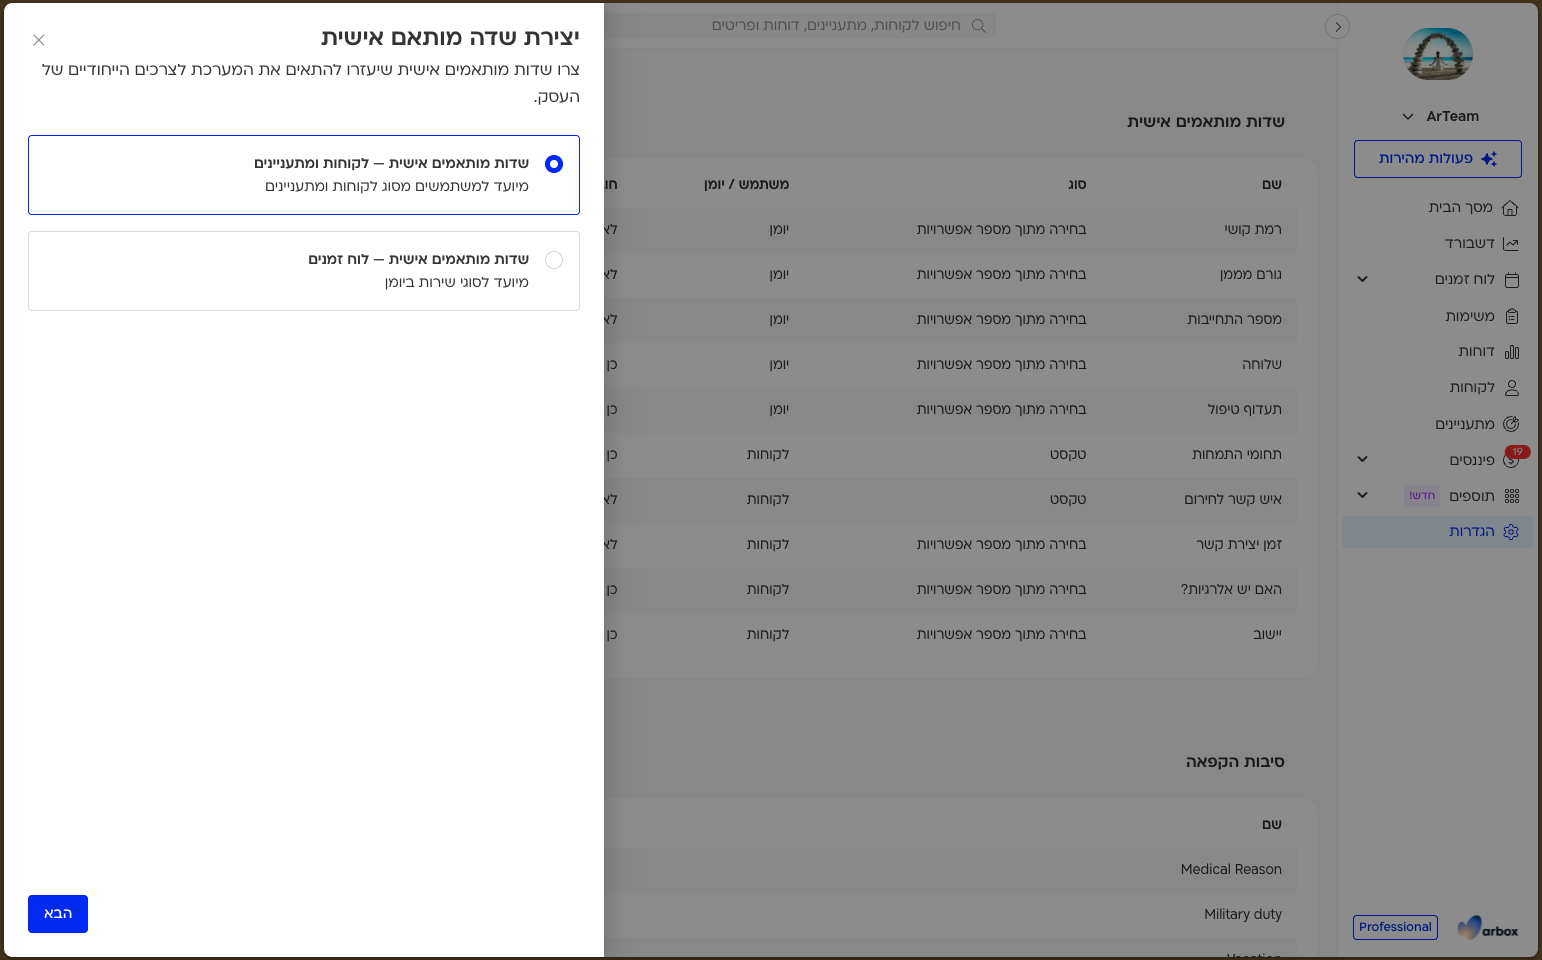
Task: Select the clients and leads custom fields radio
Action: coord(554,164)
